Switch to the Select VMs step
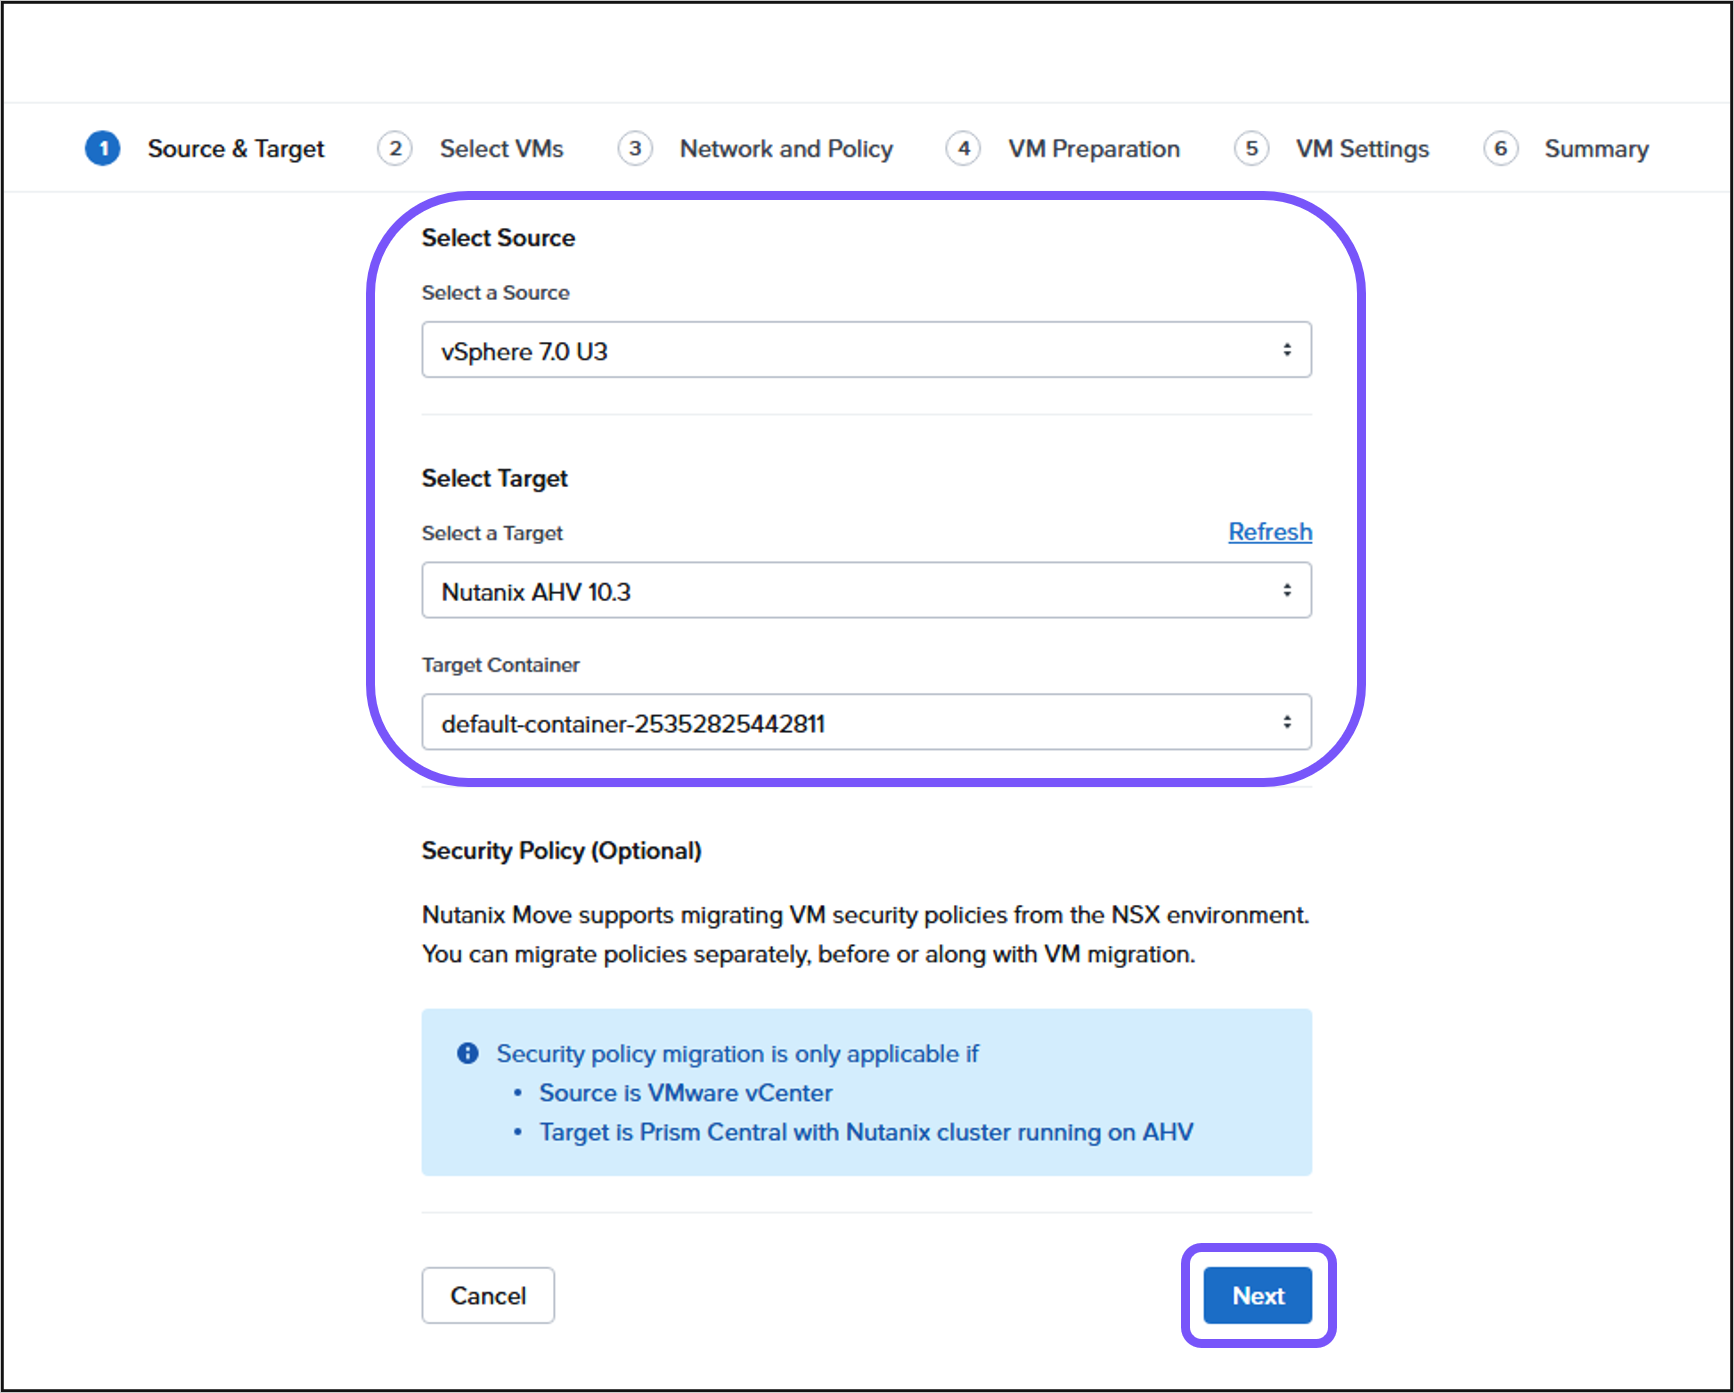1734x1393 pixels. point(501,149)
